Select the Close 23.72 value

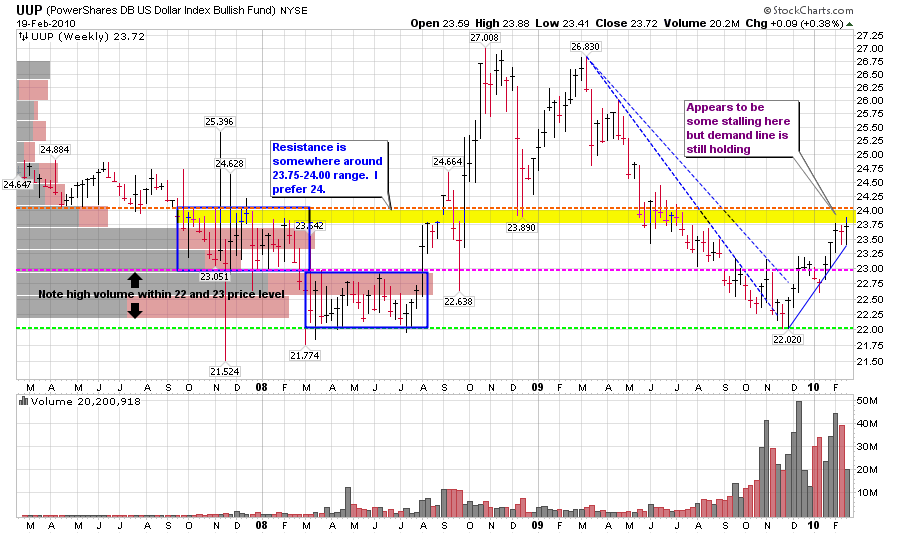click(x=626, y=24)
